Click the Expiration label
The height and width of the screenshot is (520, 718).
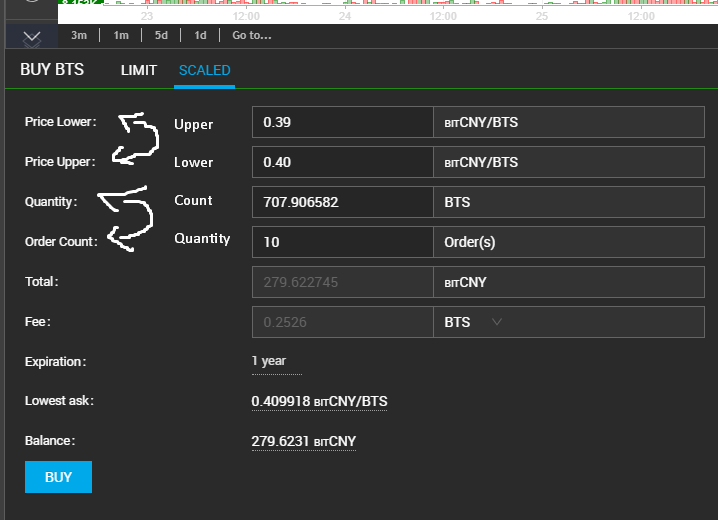pyautogui.click(x=55, y=362)
